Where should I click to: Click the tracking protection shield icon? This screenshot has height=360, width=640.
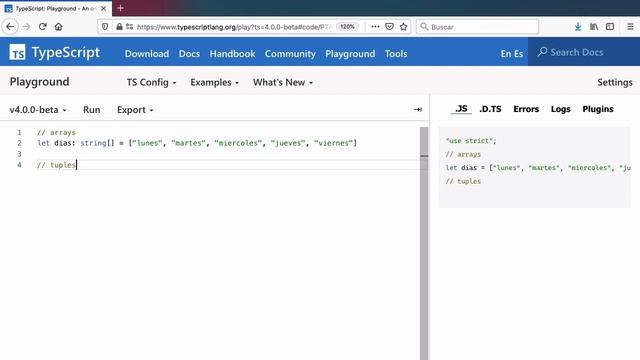105,27
